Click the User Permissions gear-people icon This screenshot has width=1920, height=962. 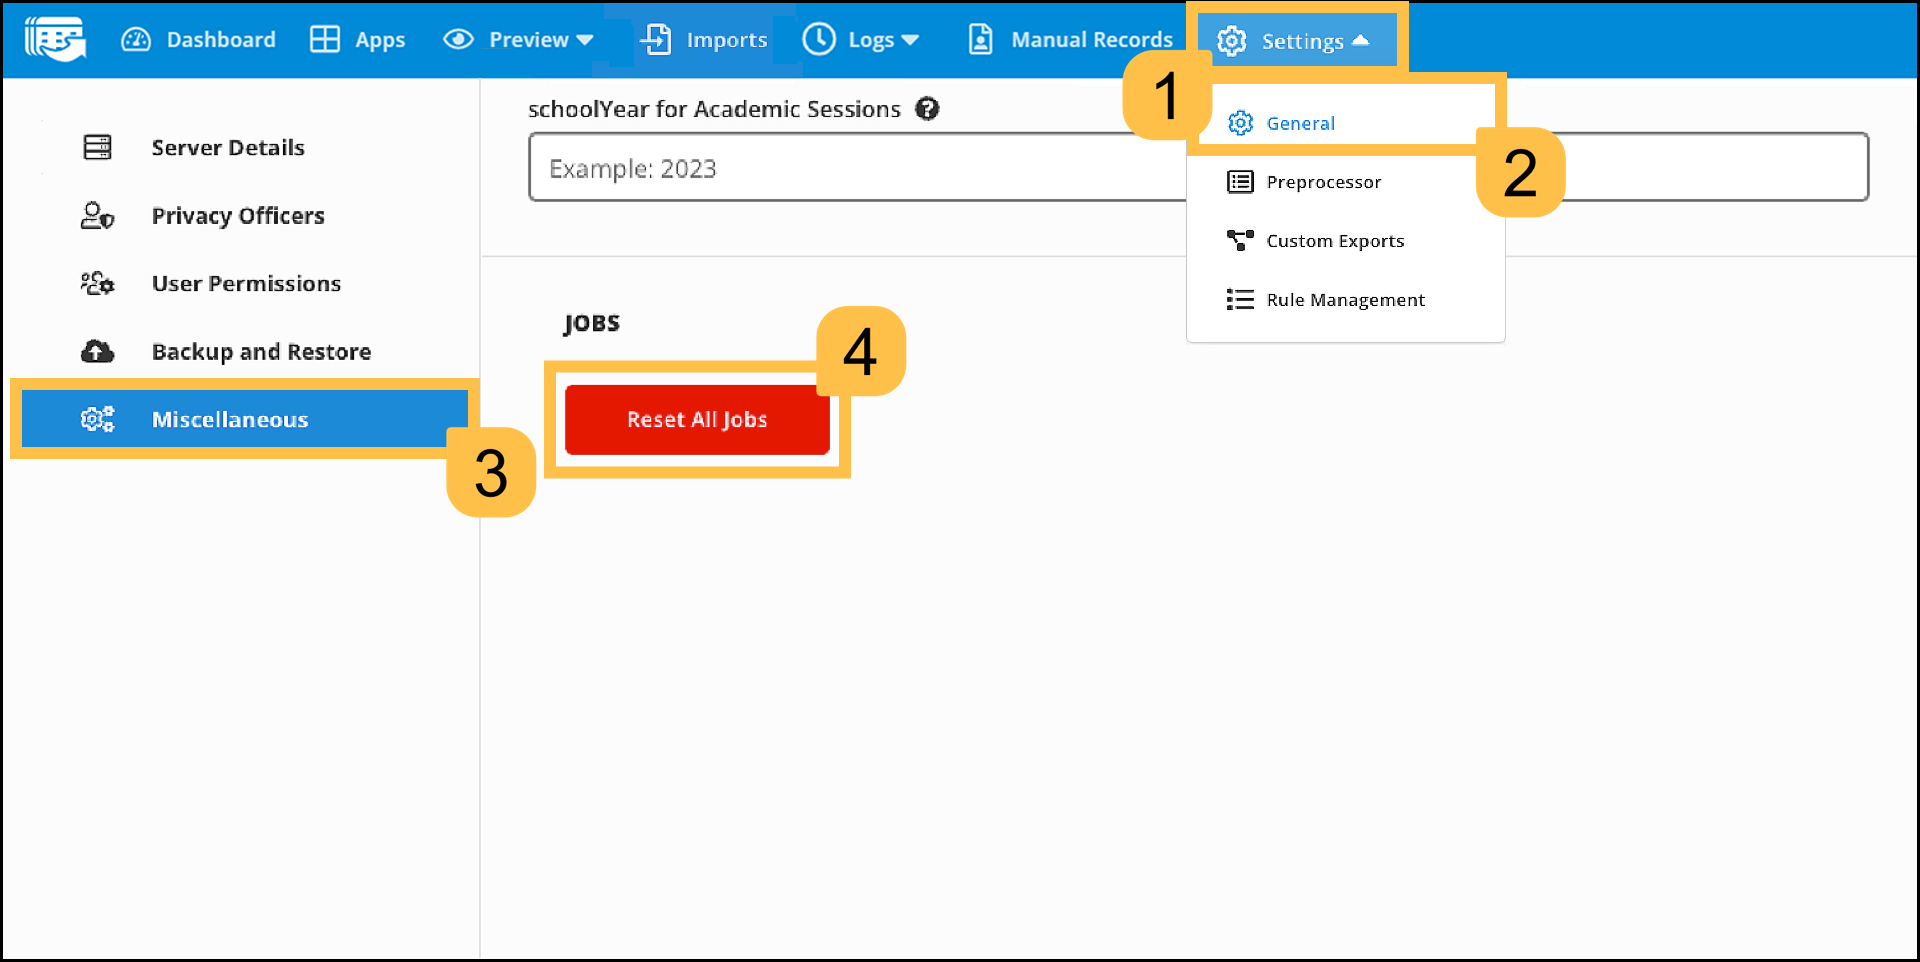click(97, 284)
